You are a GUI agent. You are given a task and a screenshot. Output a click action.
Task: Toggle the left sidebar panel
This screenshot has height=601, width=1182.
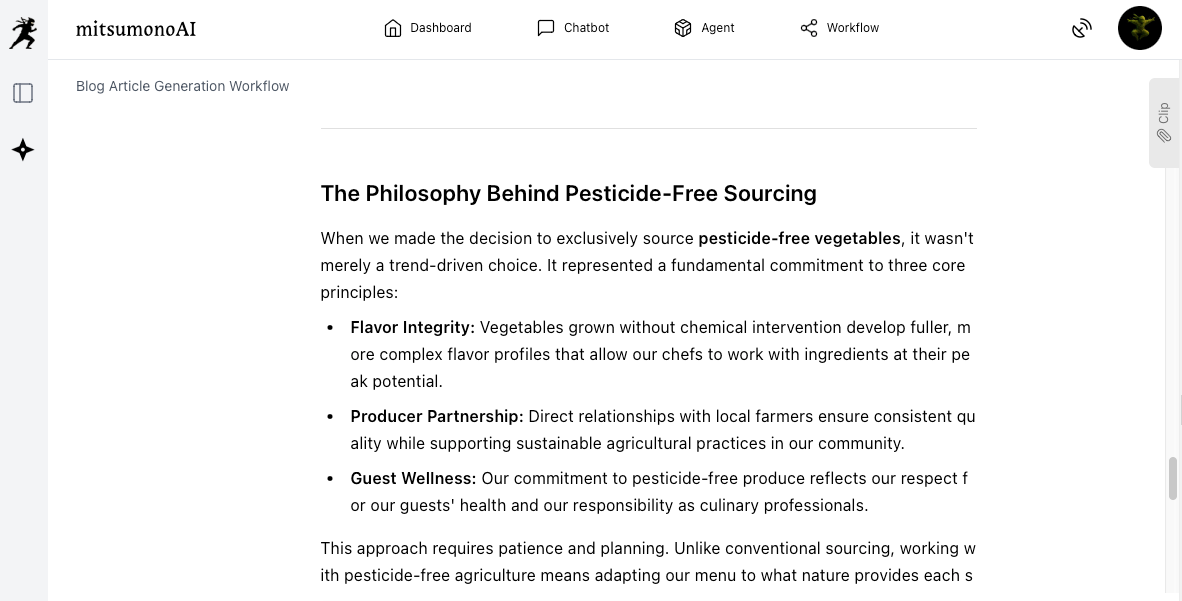pyautogui.click(x=23, y=93)
